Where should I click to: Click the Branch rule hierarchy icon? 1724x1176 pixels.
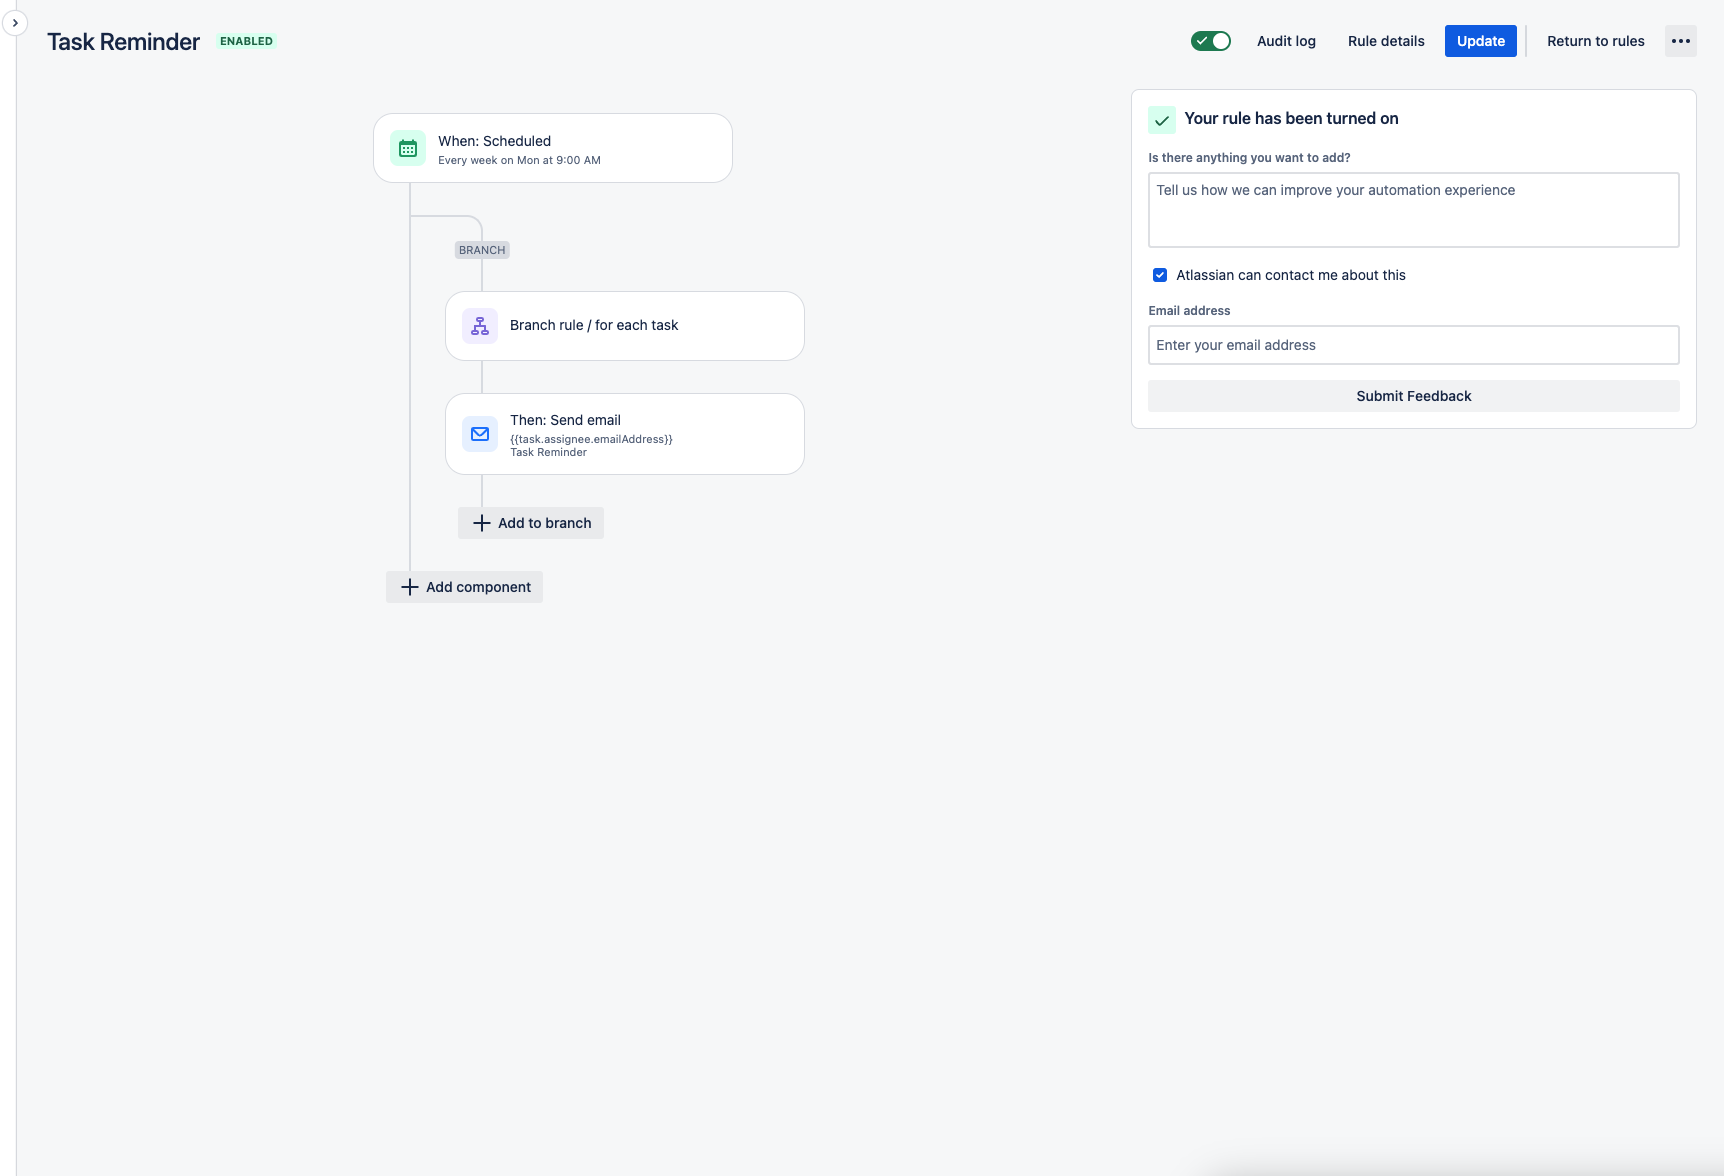(x=480, y=326)
